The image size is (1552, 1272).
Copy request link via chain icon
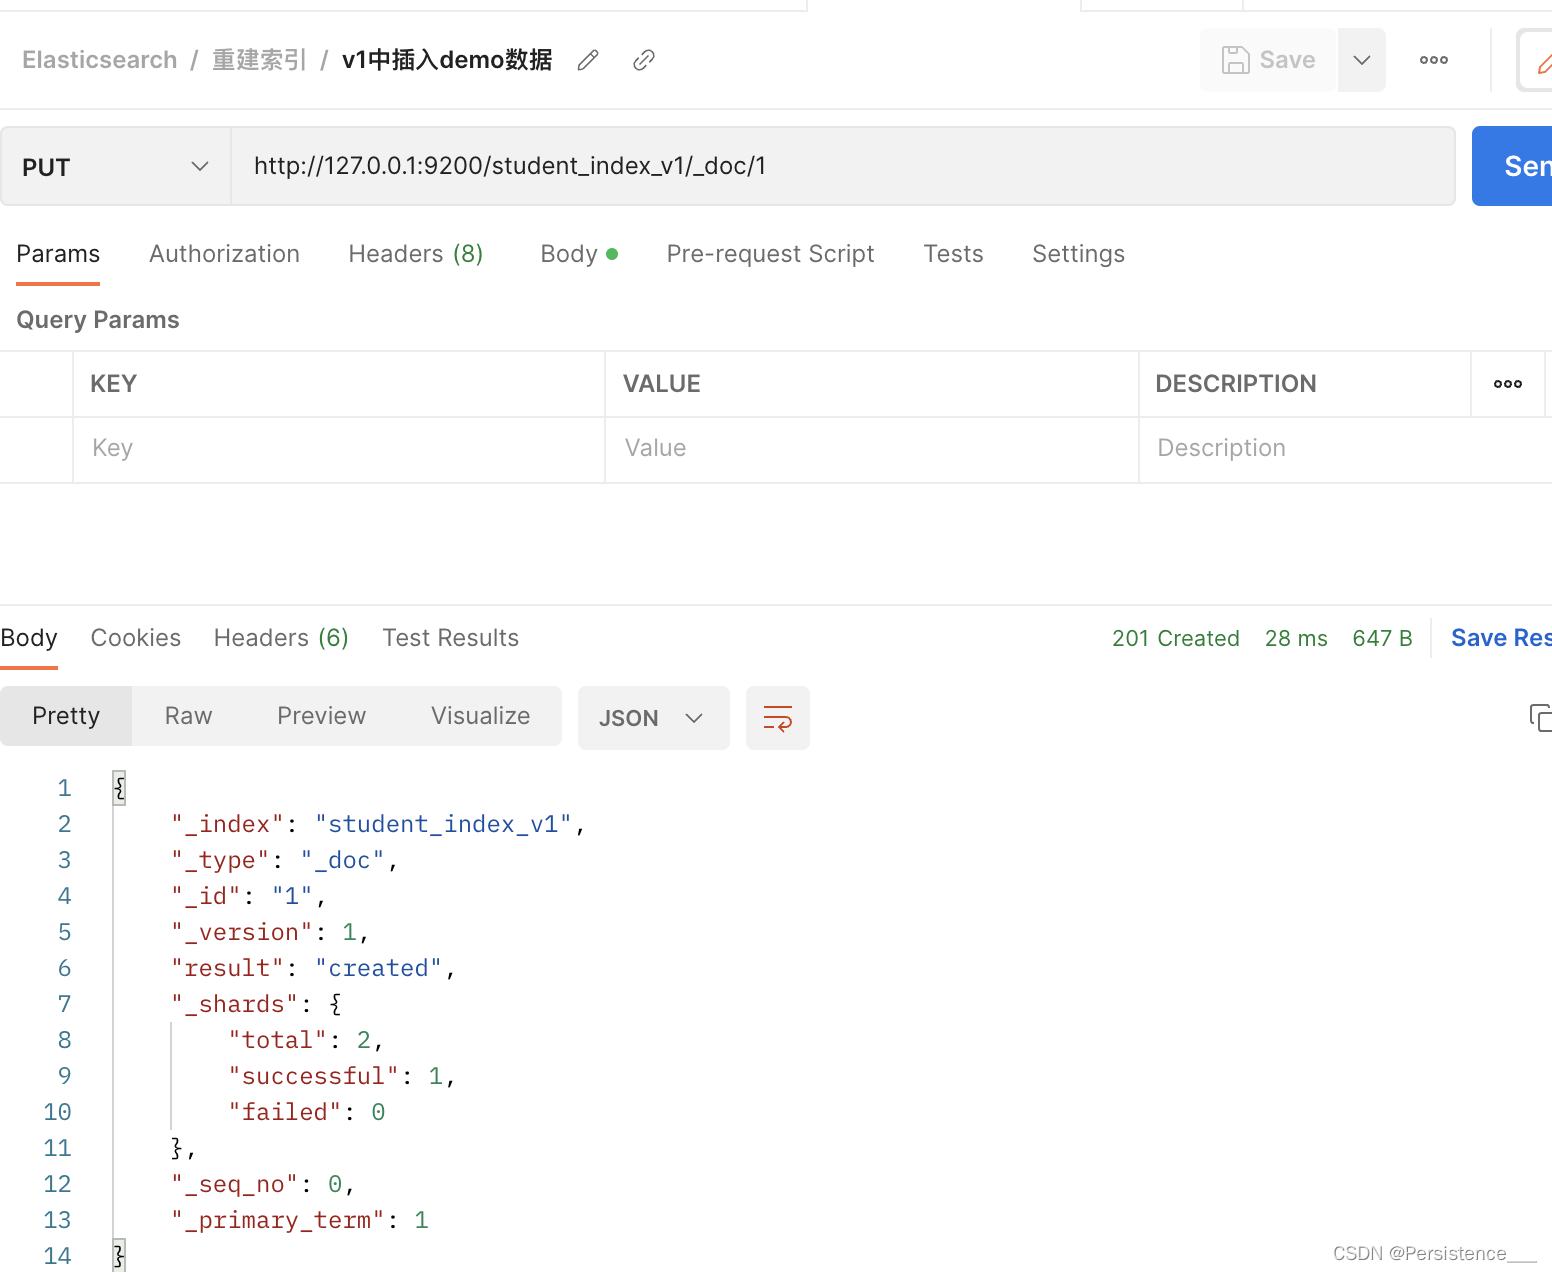(644, 60)
